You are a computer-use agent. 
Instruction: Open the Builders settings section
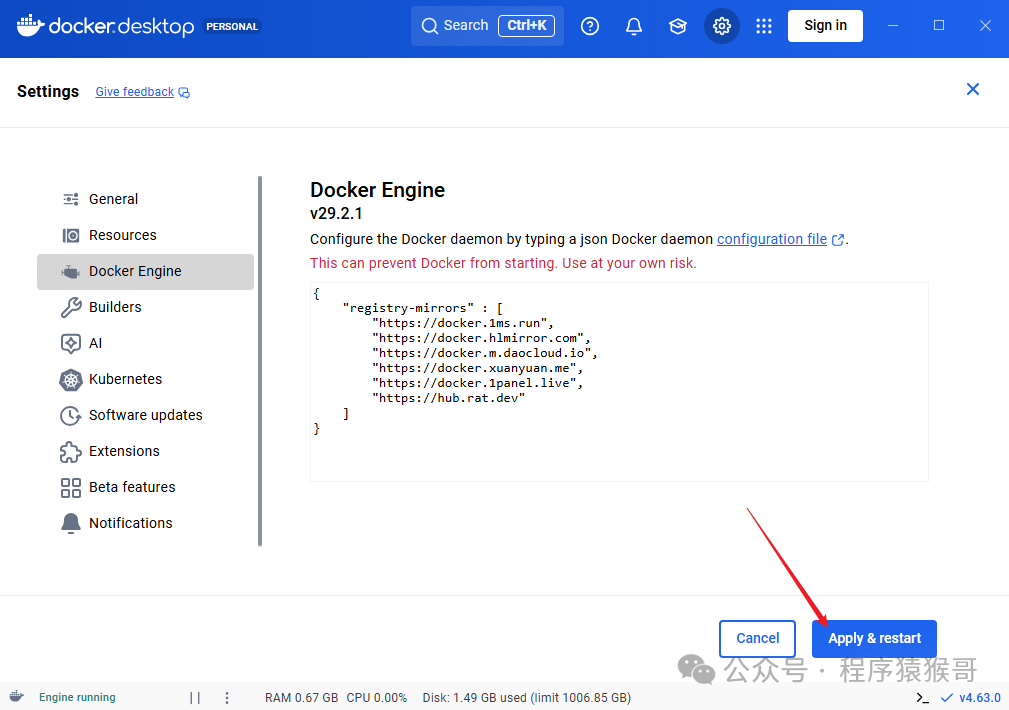click(115, 307)
